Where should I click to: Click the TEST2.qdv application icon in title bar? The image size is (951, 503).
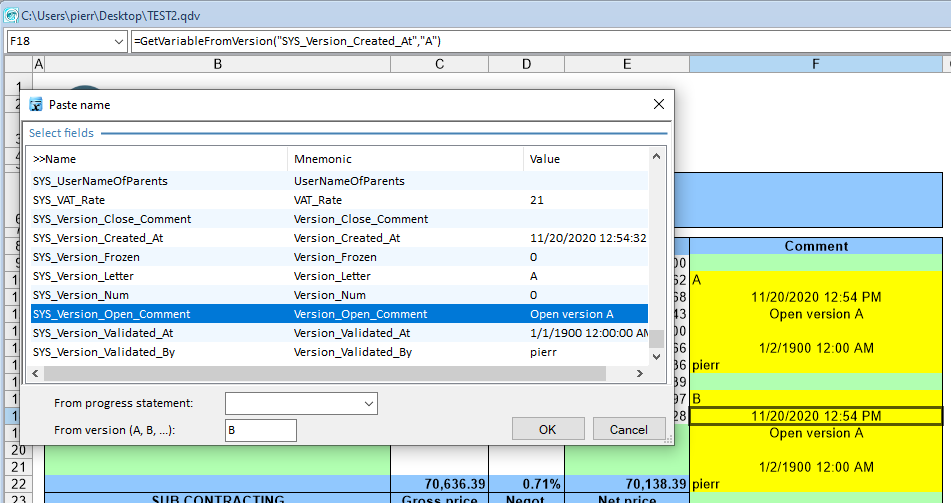[11, 13]
